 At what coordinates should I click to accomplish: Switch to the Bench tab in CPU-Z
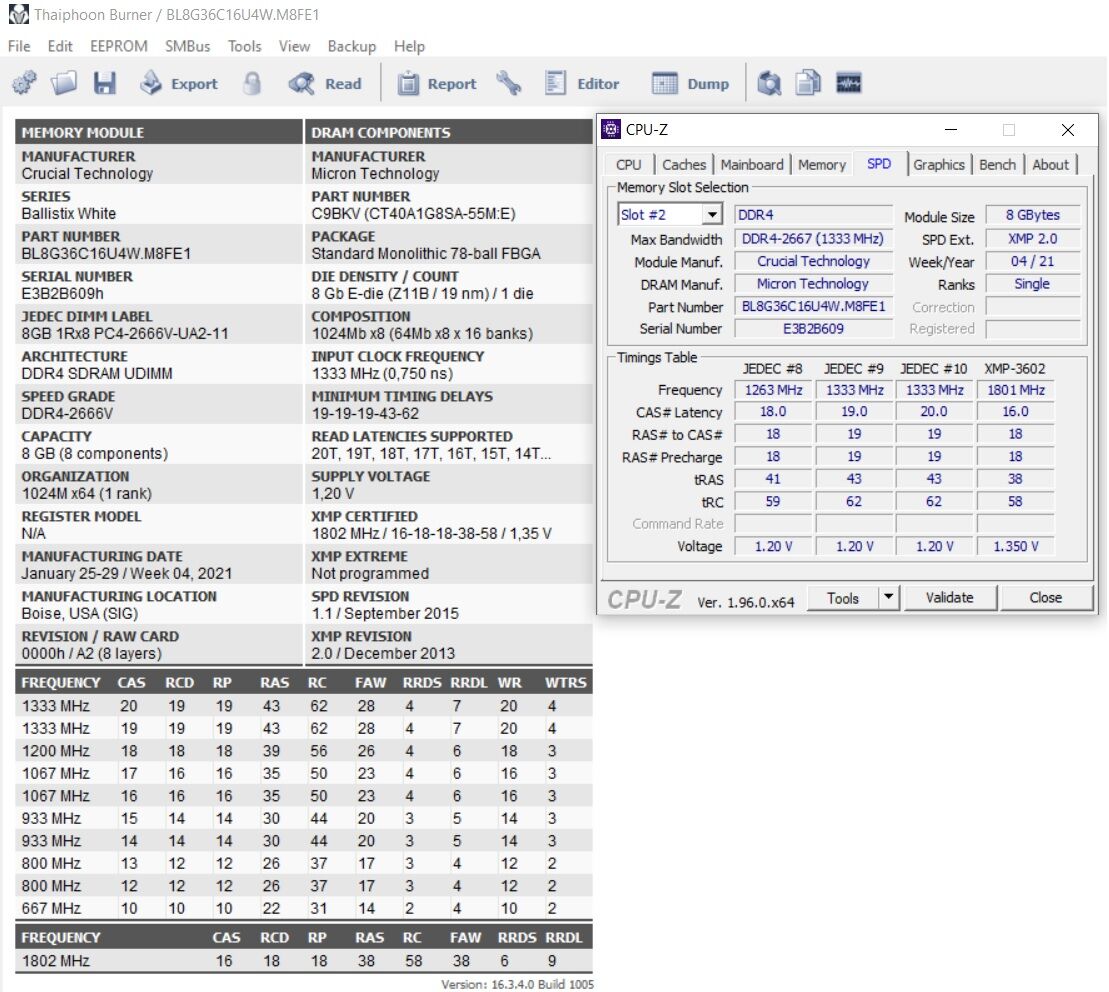(997, 165)
